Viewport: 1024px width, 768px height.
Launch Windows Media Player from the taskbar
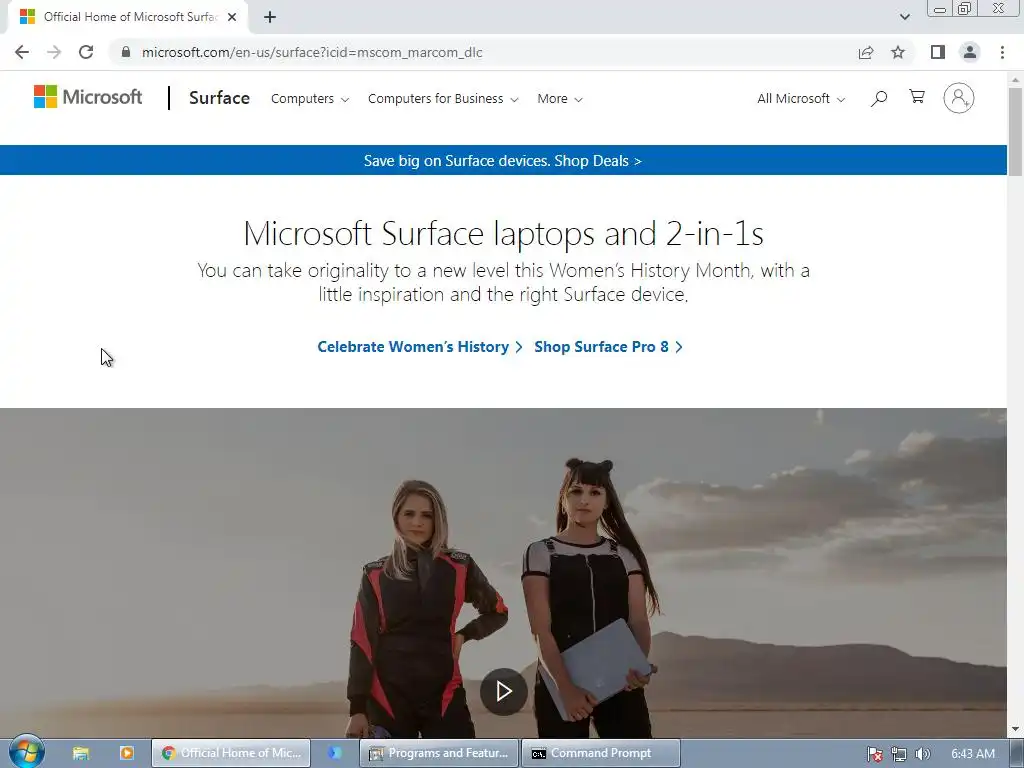pyautogui.click(x=127, y=753)
